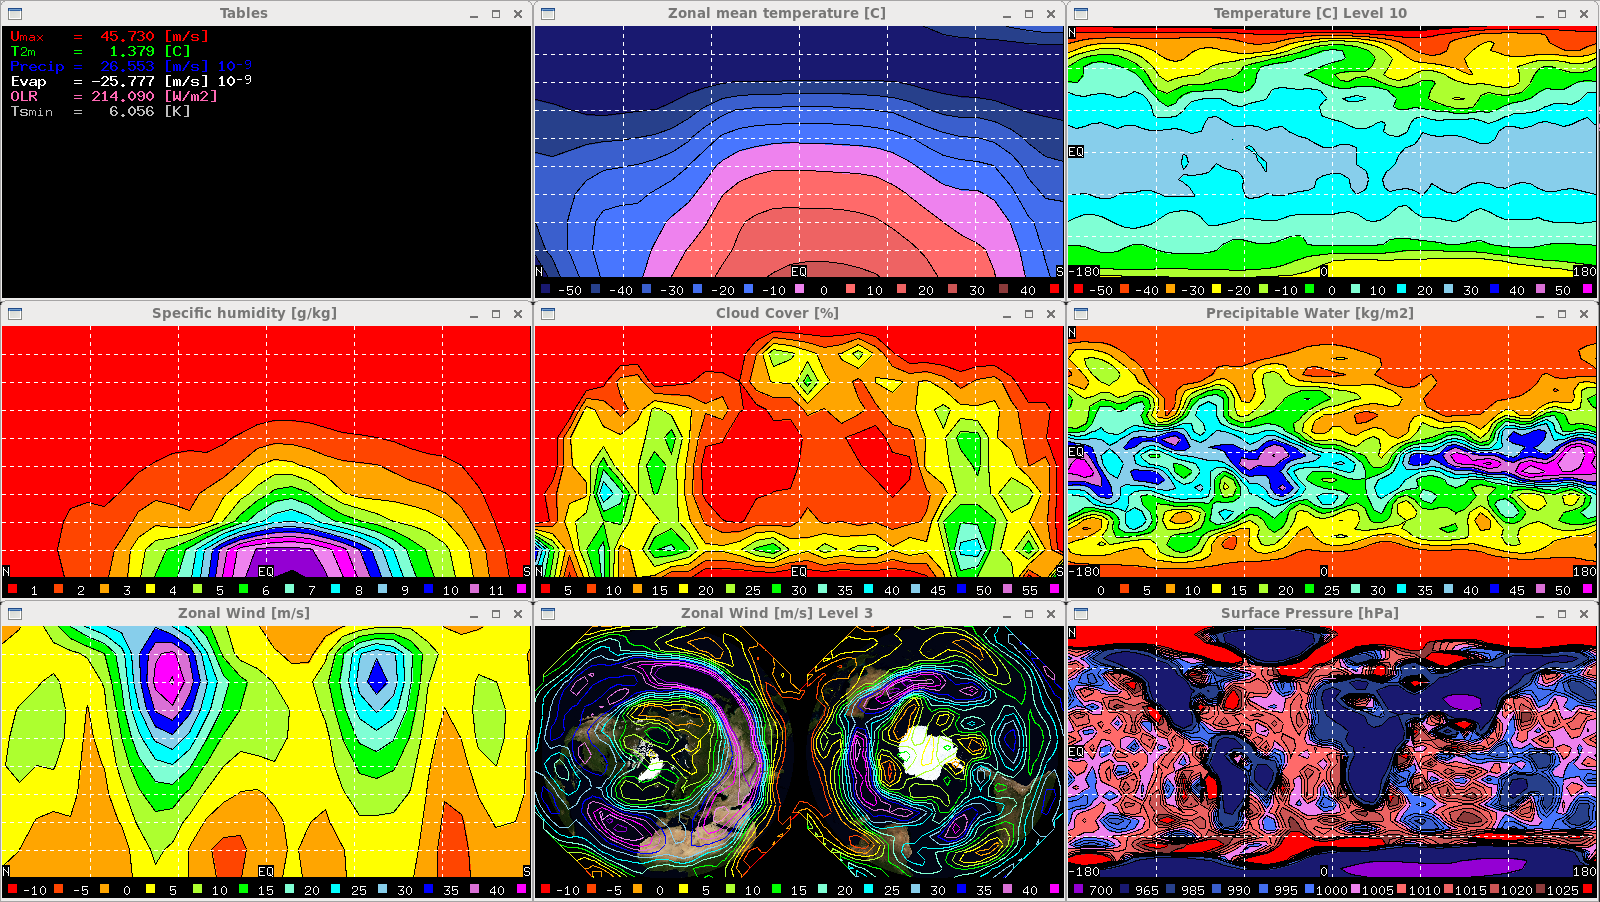Click the northern hemisphere polar wind map

[665, 753]
